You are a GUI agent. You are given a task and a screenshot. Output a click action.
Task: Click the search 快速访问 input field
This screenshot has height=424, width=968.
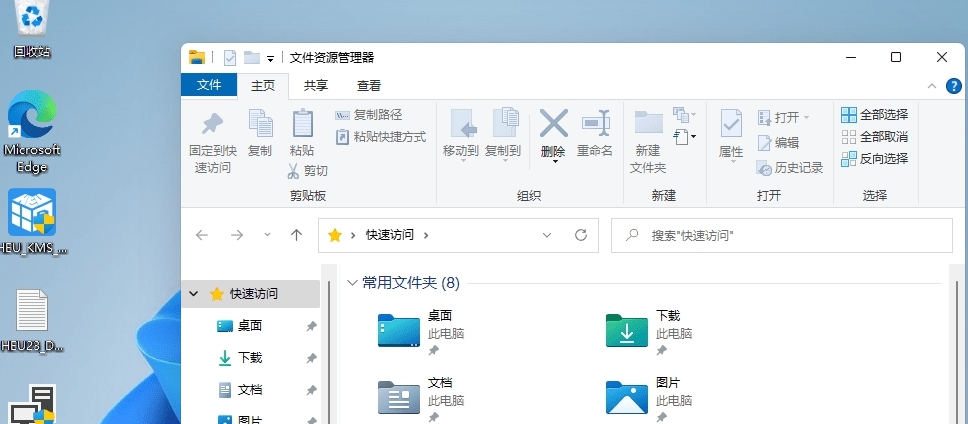[782, 235]
